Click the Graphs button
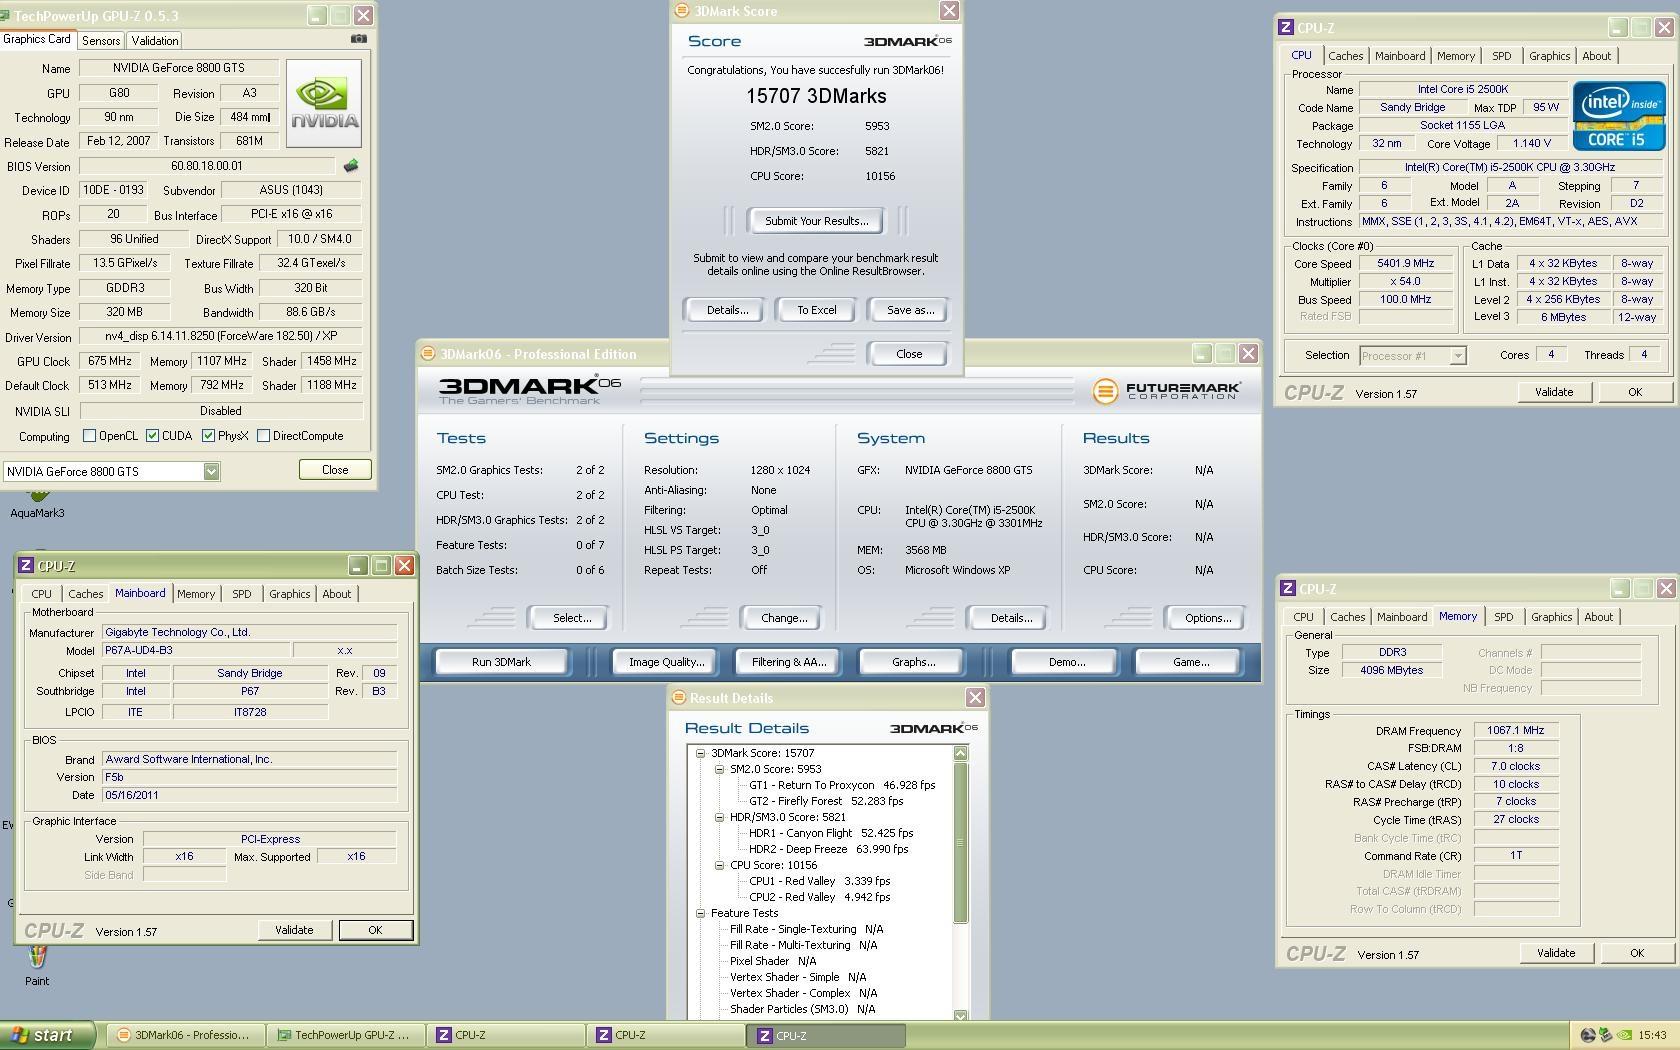The height and width of the screenshot is (1050, 1680). 913,662
